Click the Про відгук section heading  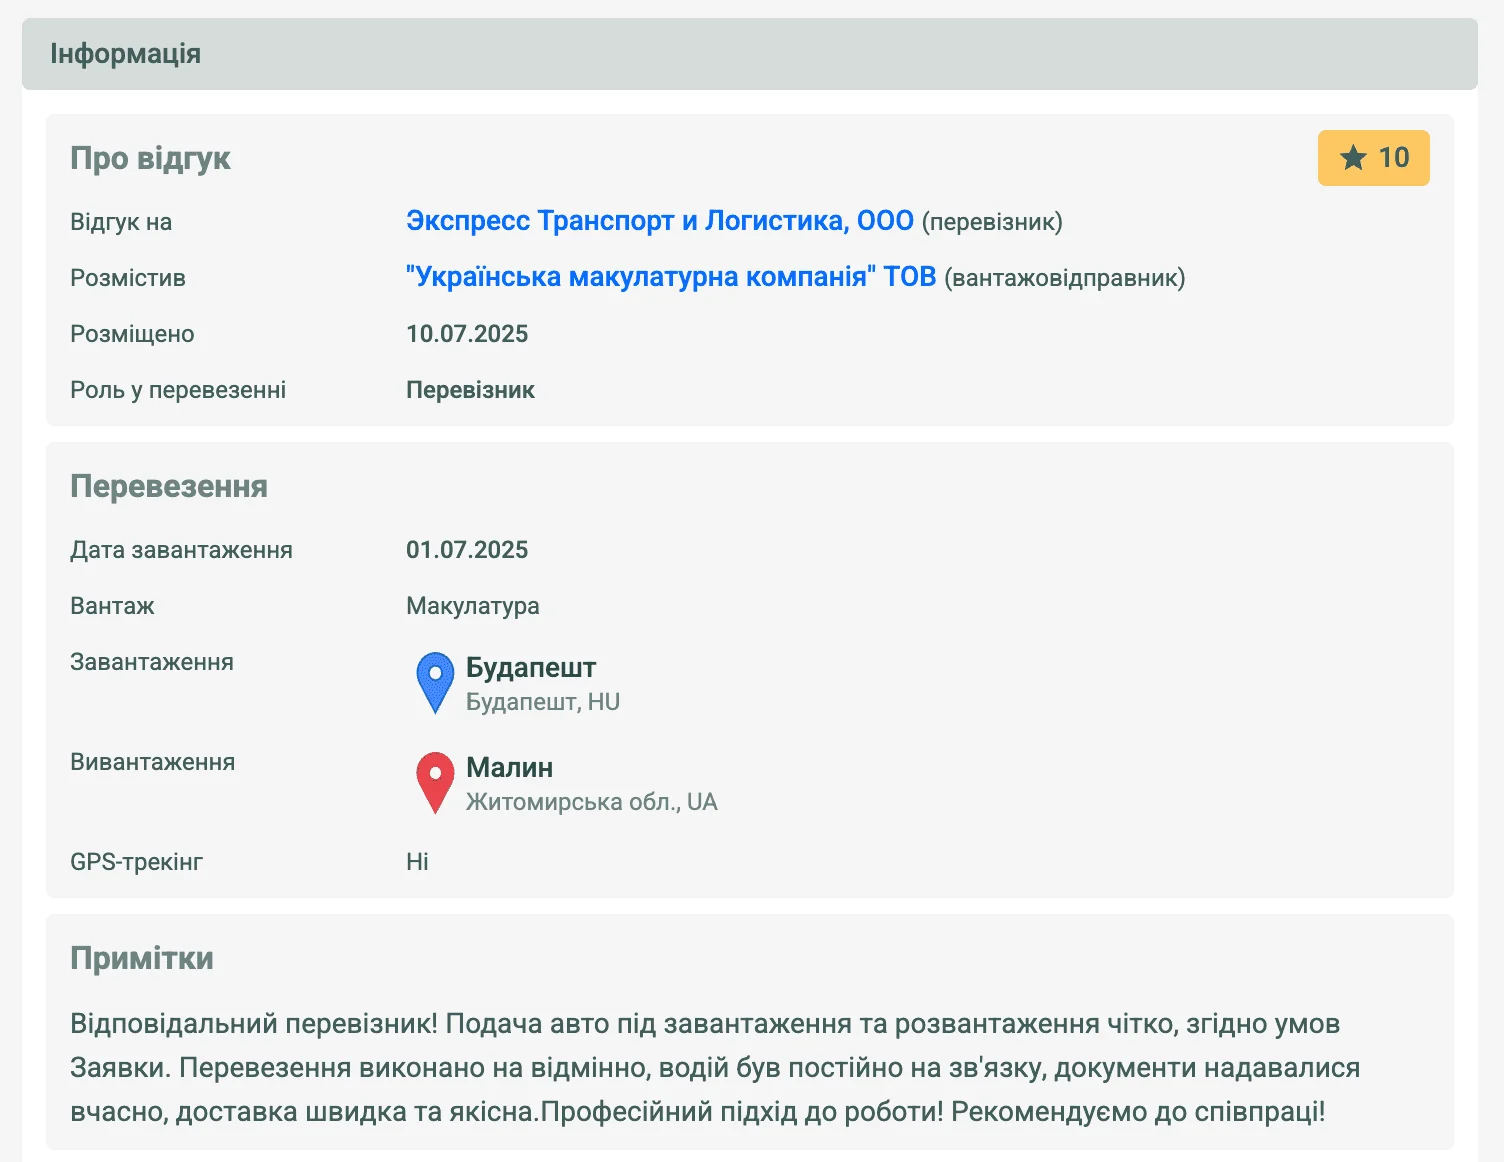(150, 158)
